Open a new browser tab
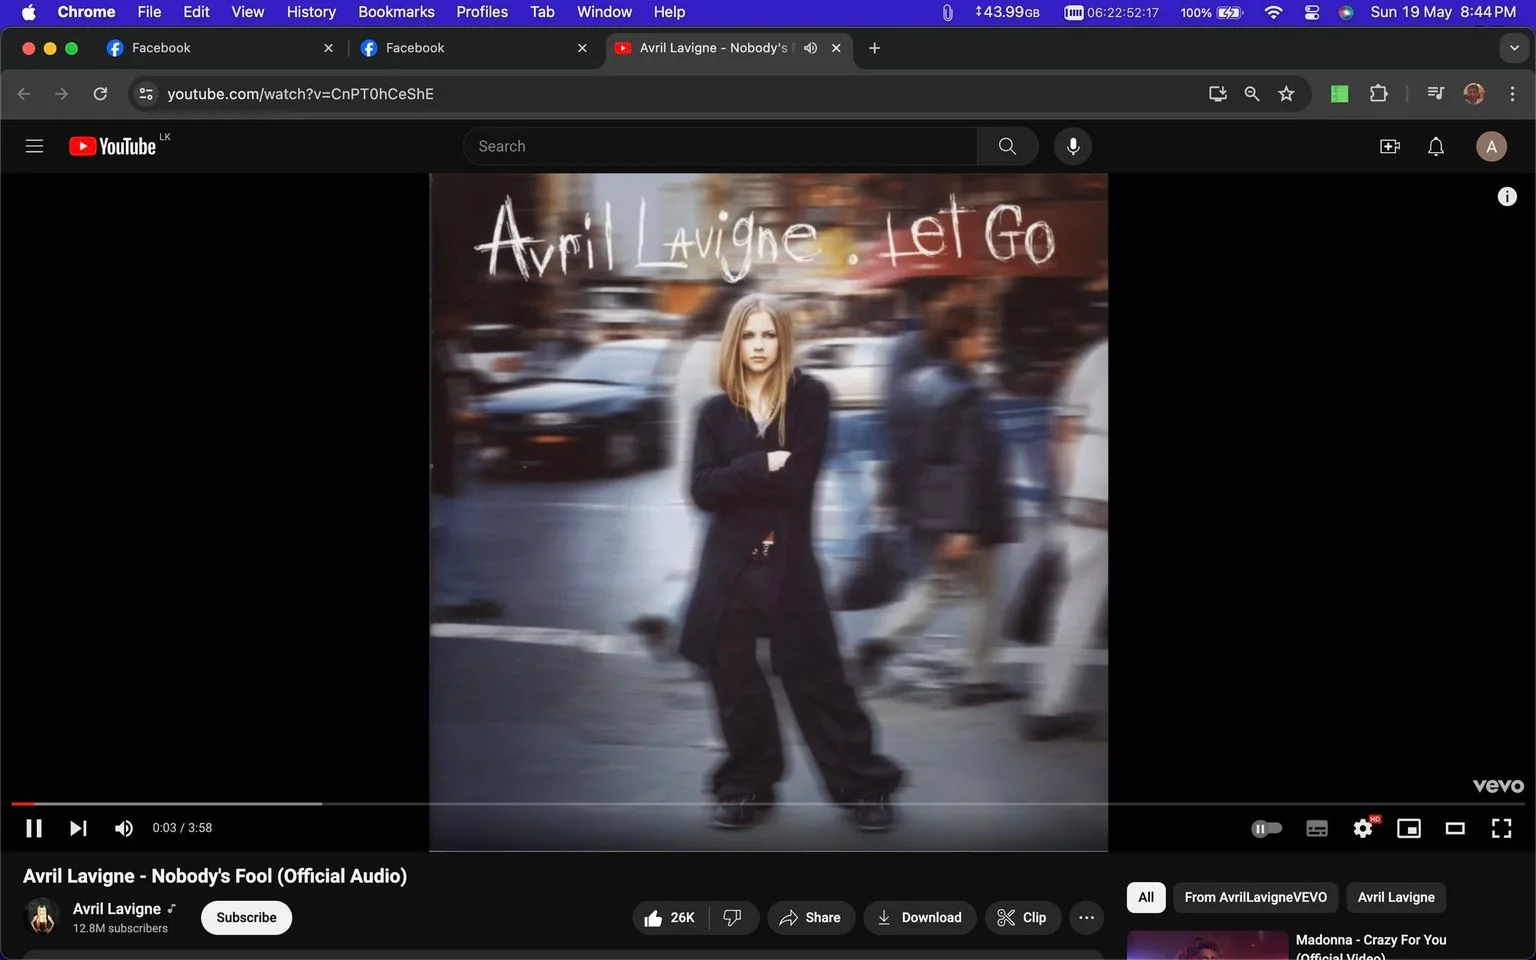 pyautogui.click(x=874, y=48)
